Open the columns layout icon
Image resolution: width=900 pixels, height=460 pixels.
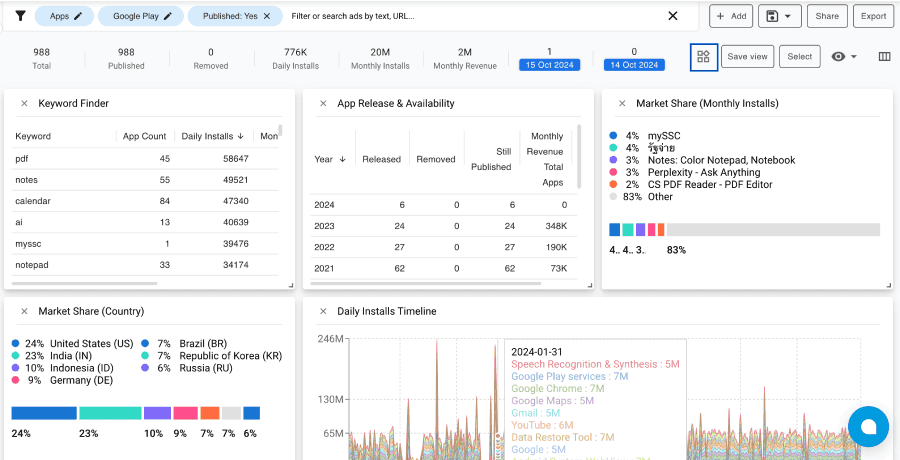coord(884,57)
